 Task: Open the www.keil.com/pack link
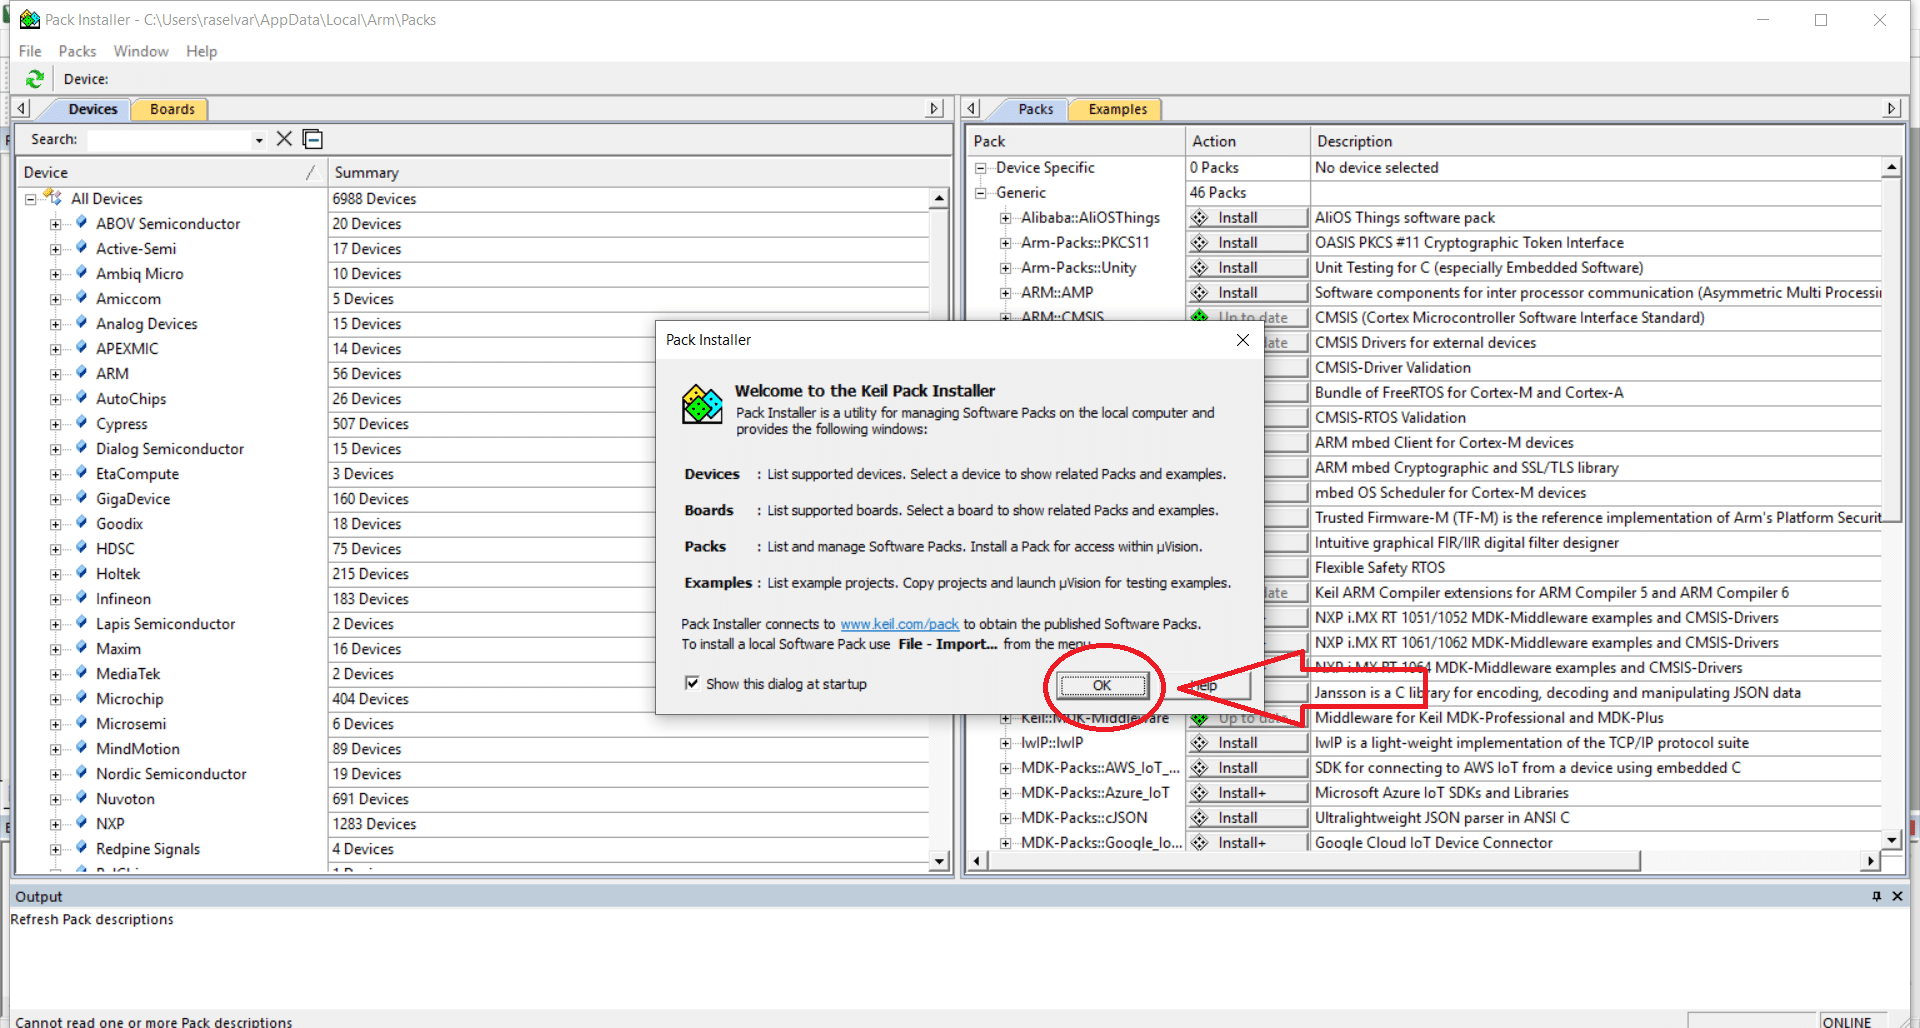pos(899,624)
